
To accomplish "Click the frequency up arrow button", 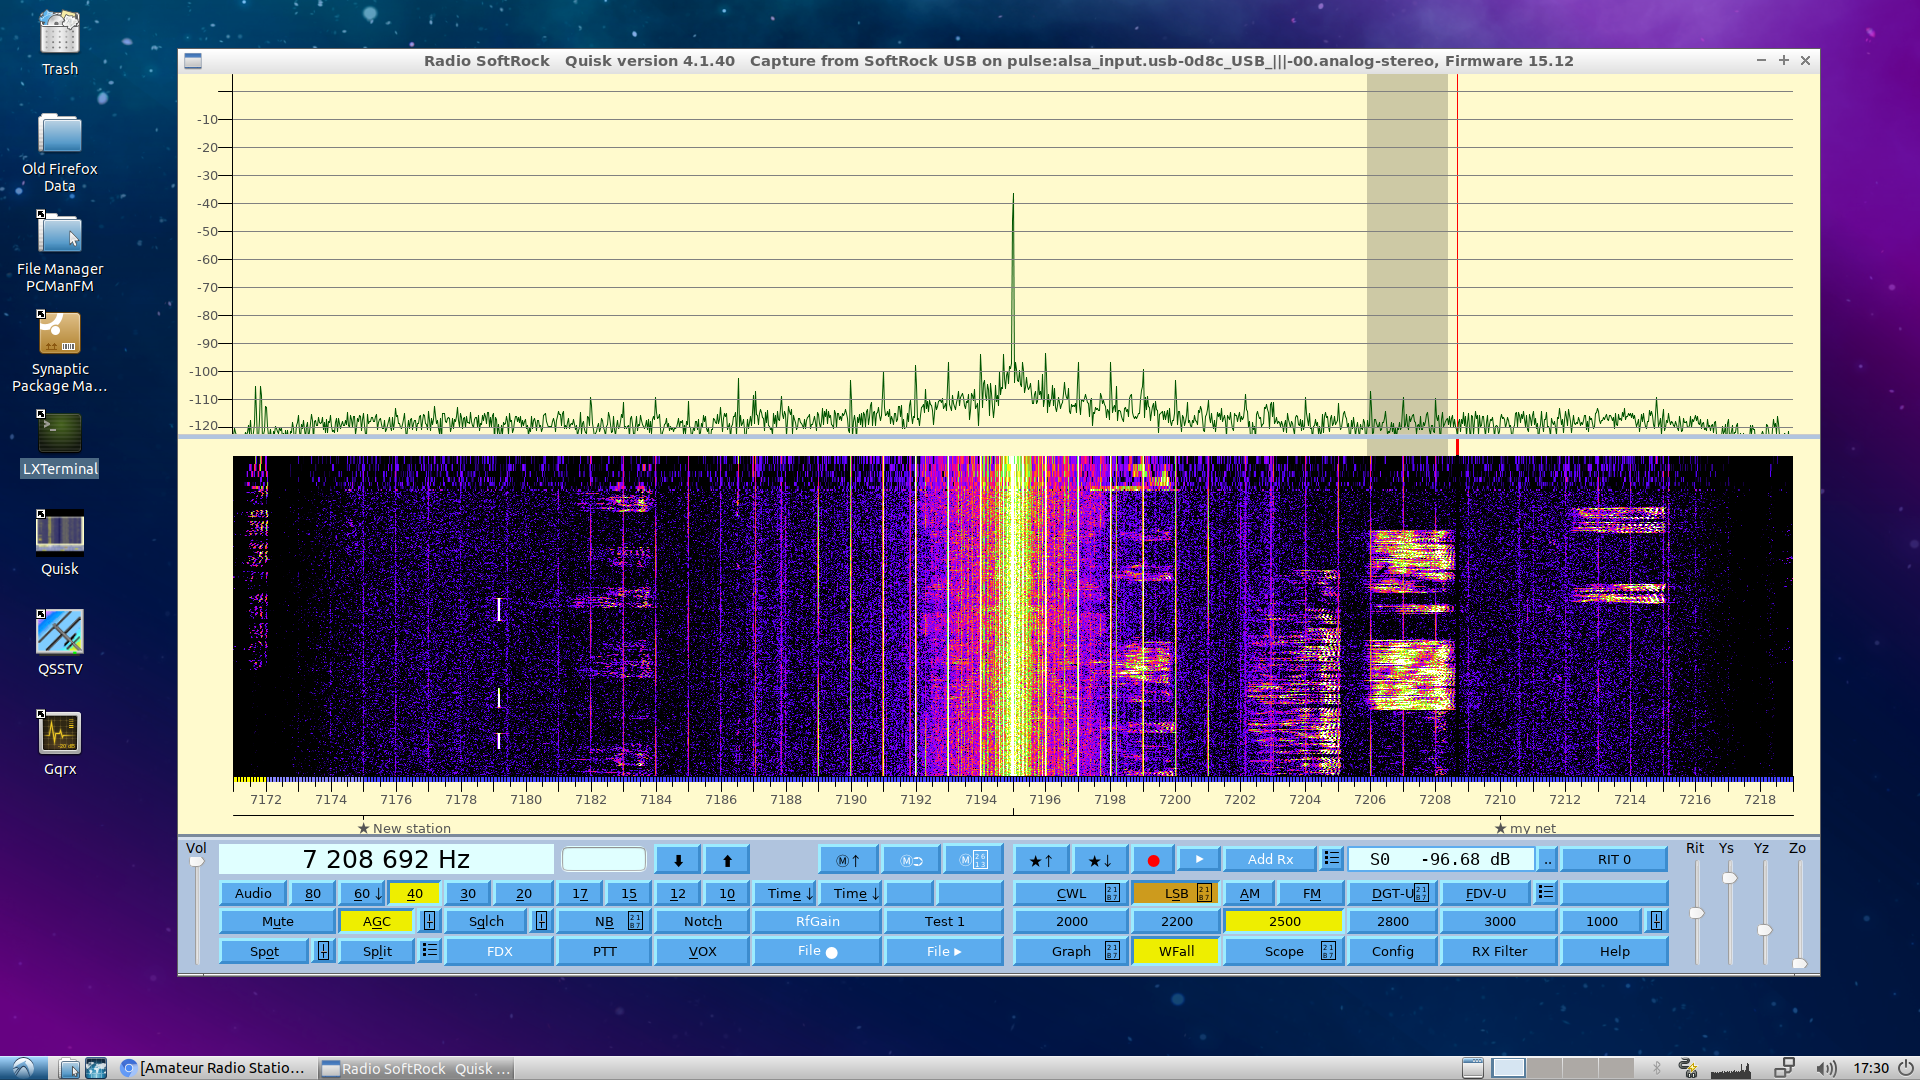I will 727,860.
